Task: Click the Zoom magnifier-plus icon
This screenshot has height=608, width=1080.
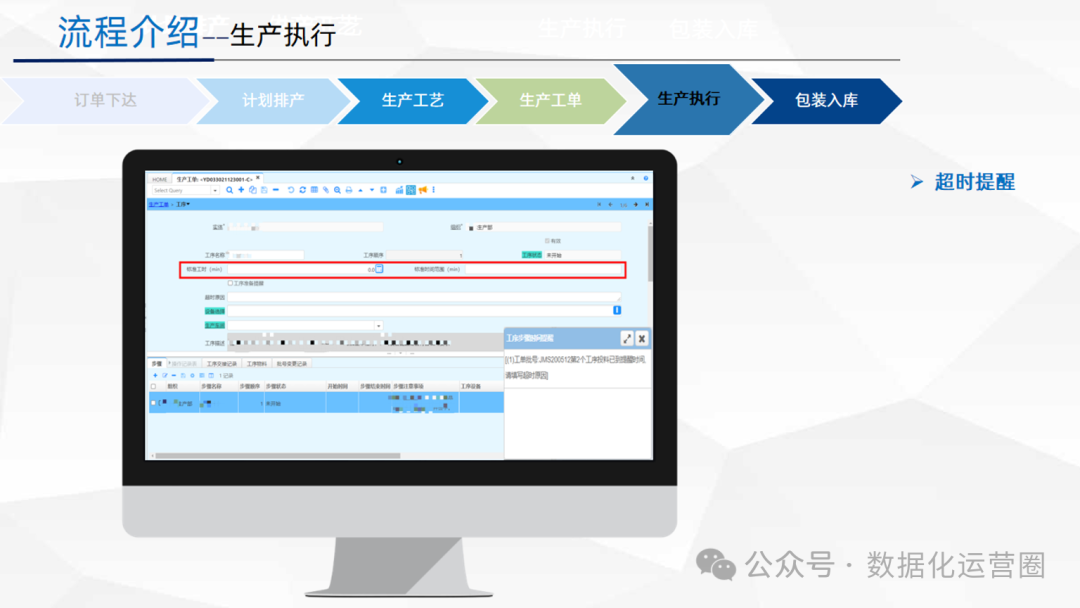Action: point(338,190)
